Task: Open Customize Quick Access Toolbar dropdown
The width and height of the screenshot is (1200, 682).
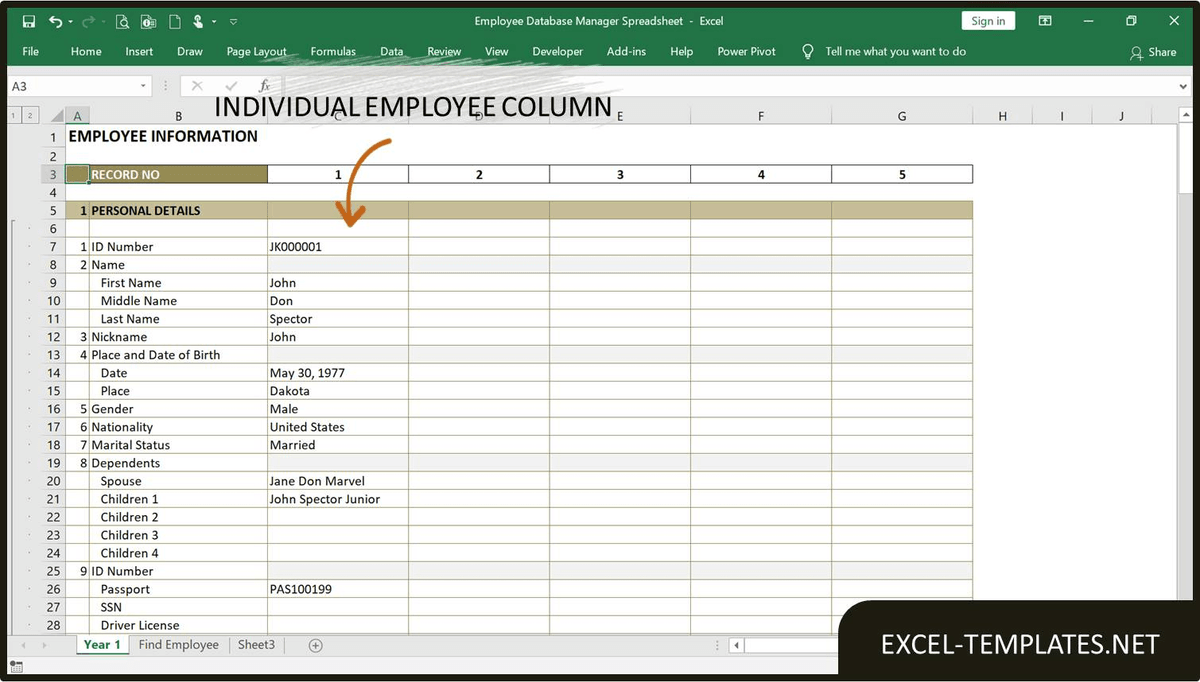Action: (x=233, y=21)
